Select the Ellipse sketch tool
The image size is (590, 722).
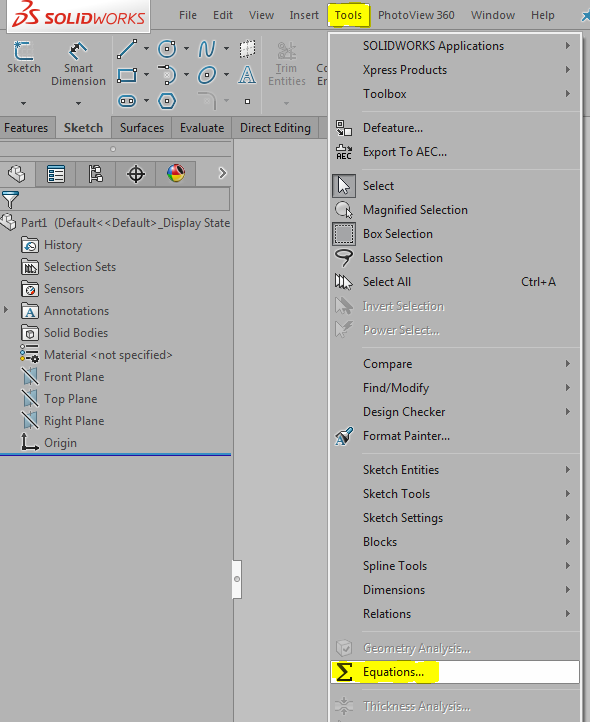207,75
